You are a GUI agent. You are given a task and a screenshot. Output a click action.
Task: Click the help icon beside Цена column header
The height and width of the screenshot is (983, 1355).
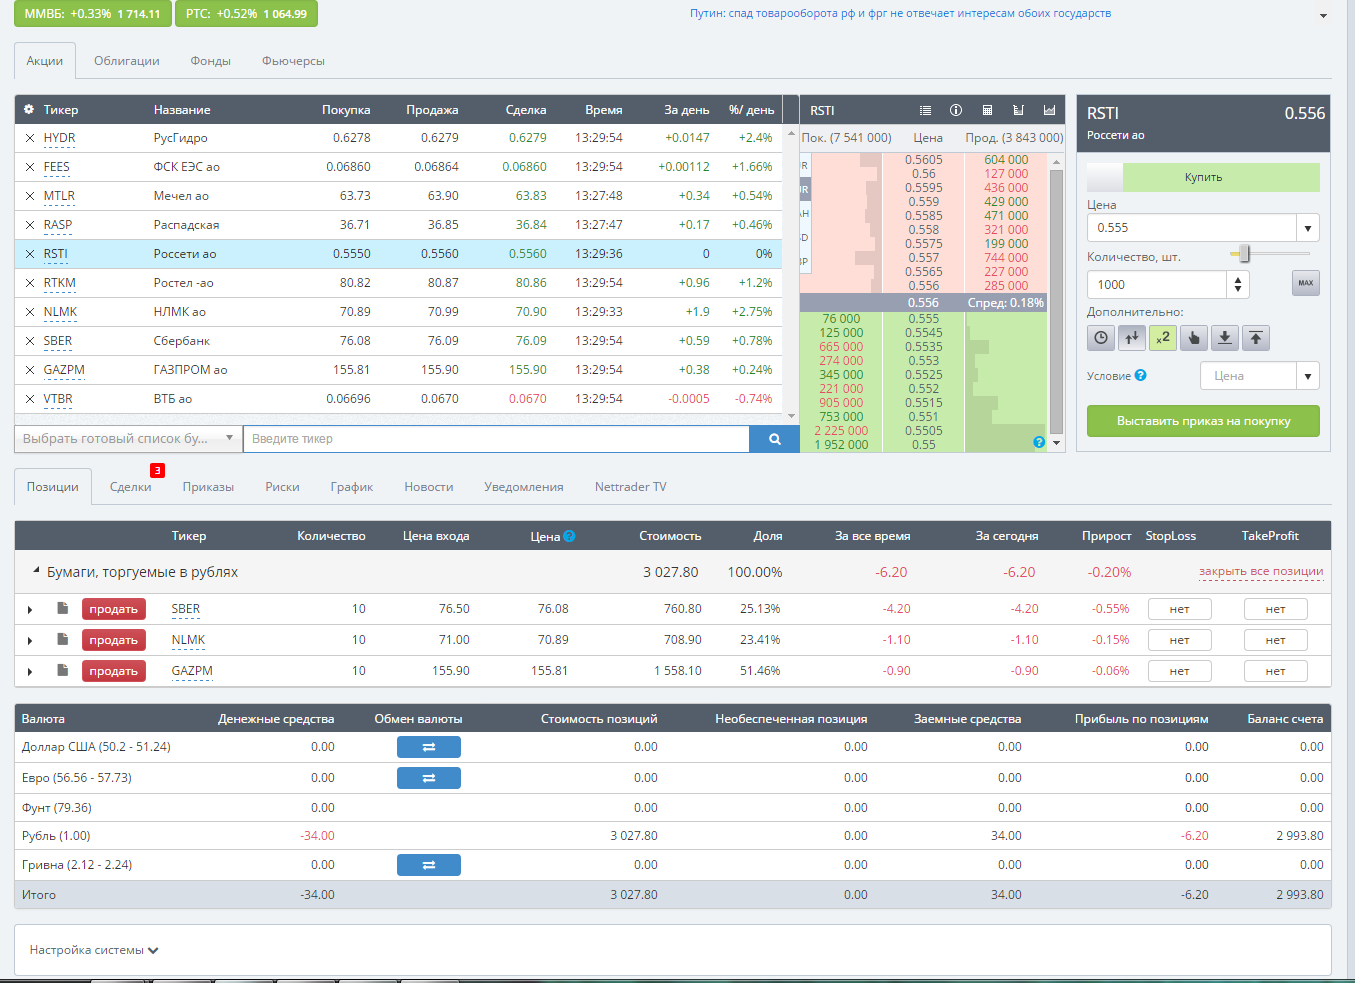point(569,536)
